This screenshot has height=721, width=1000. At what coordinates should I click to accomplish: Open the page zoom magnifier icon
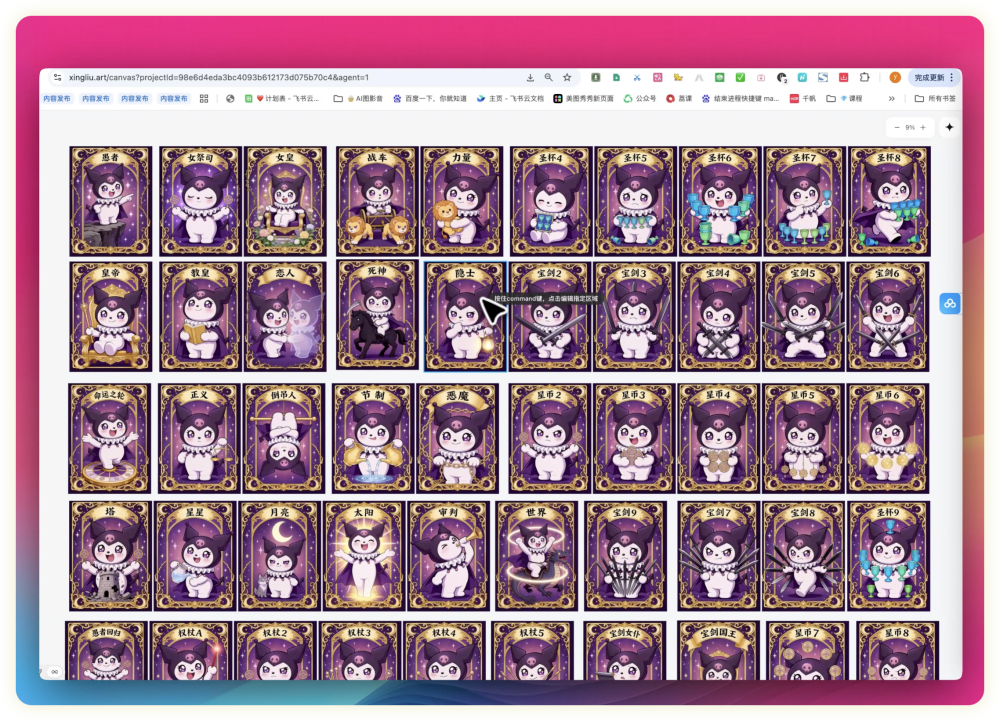(548, 78)
